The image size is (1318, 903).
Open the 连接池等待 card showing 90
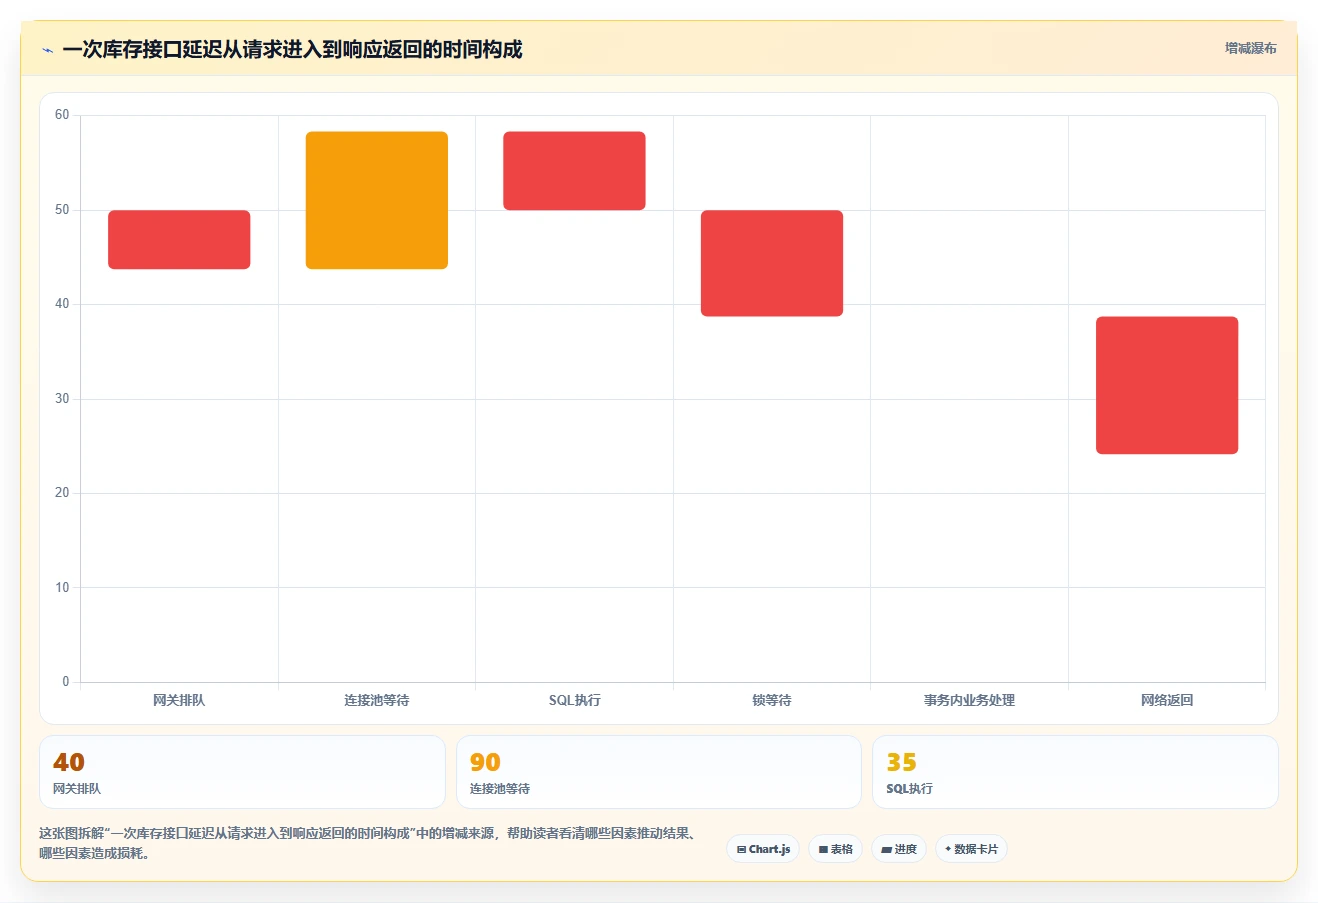[659, 772]
